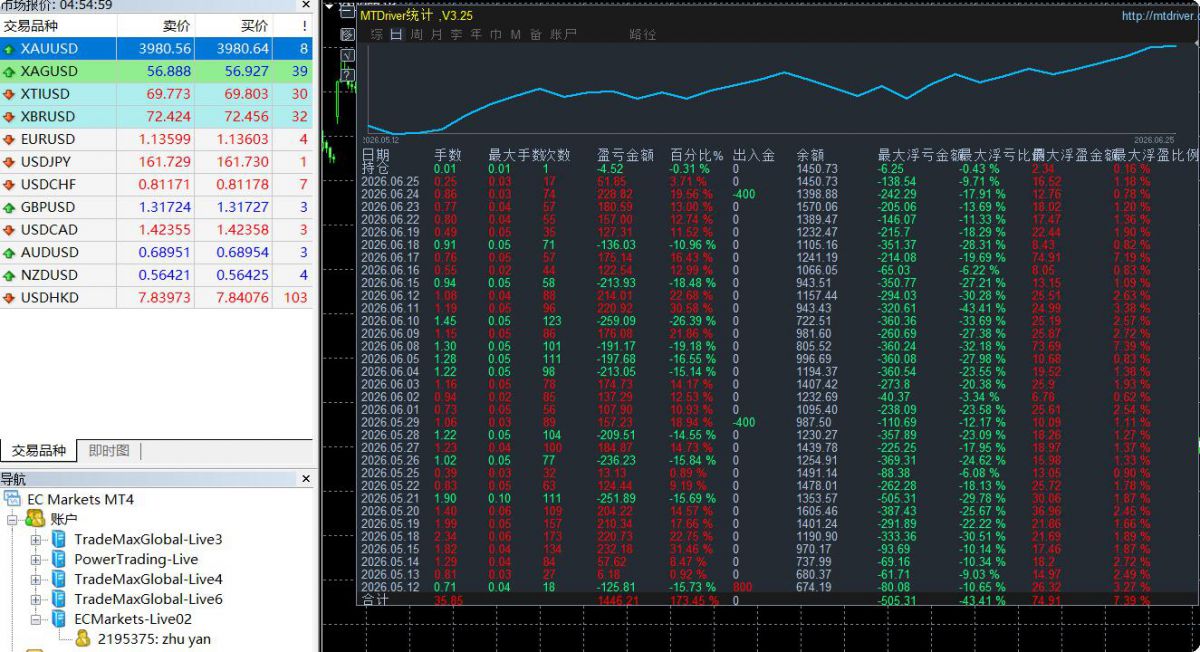
Task: Click the 合计 totals row label
Action: click(374, 600)
